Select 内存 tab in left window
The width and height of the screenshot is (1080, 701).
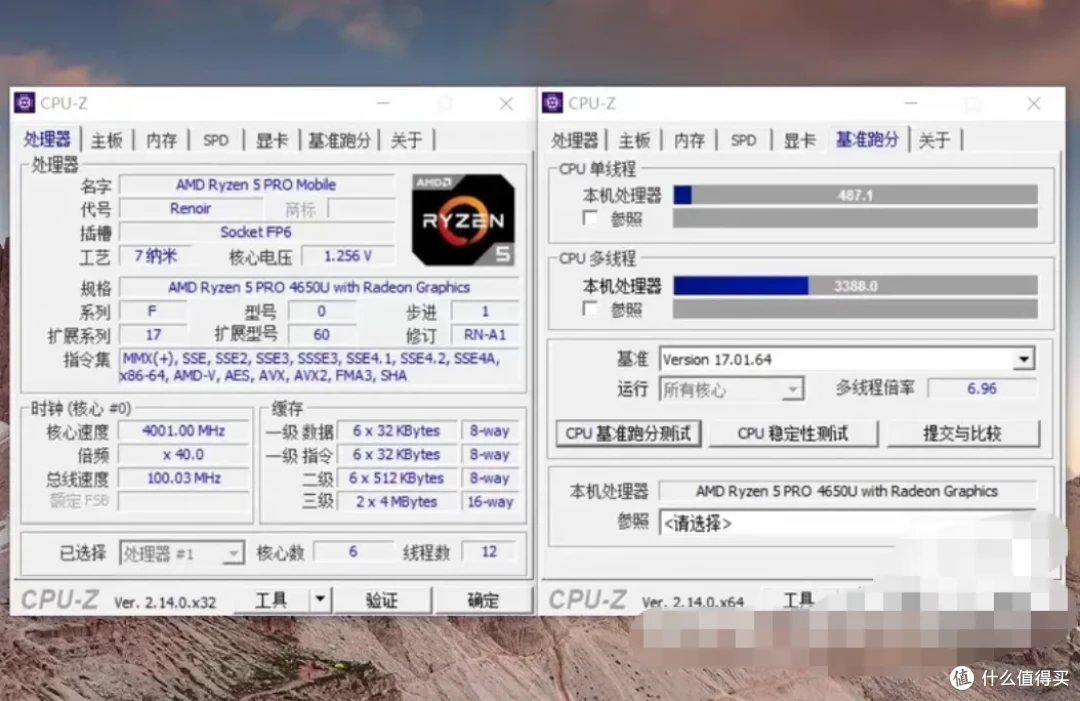pos(162,140)
